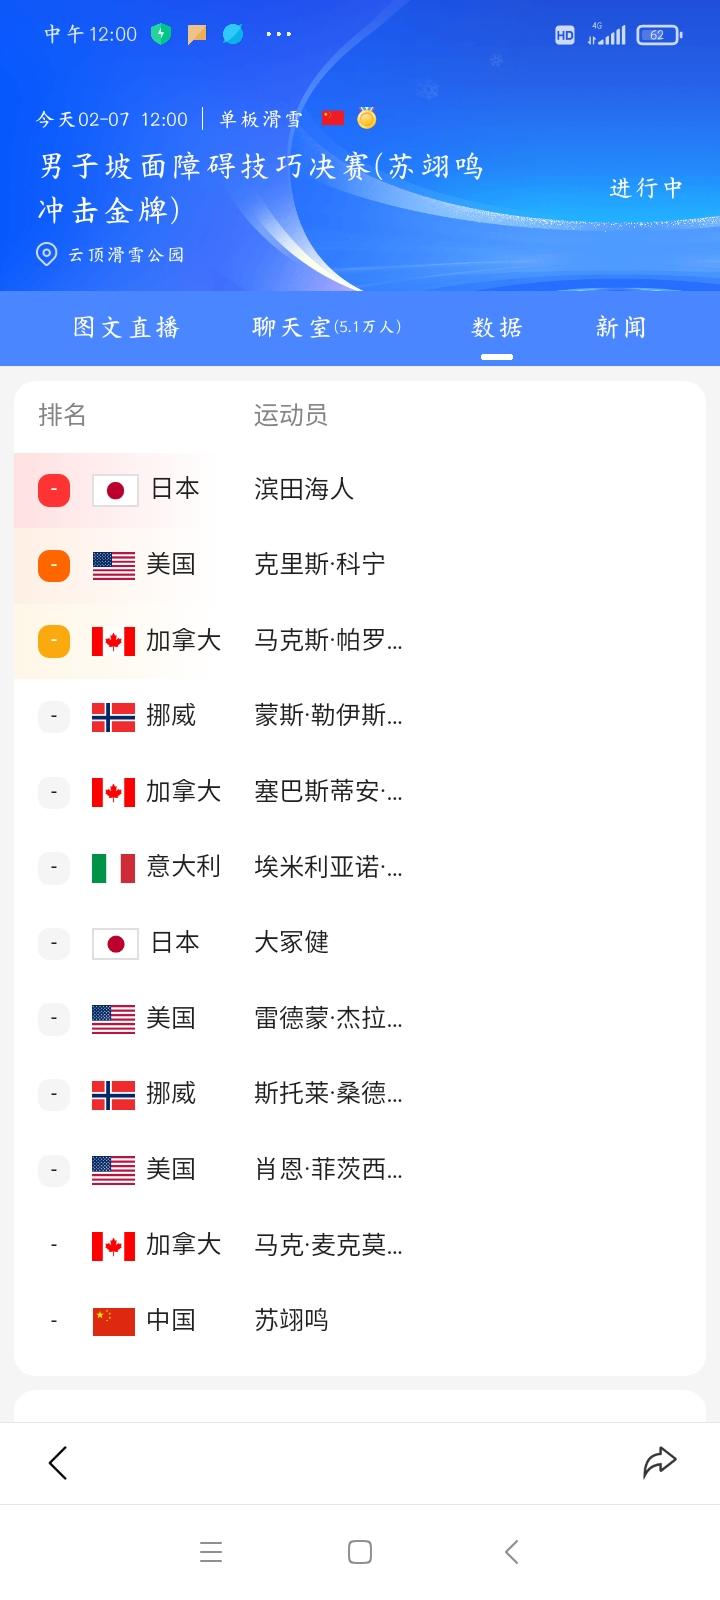Switch to the 新闻 tab
This screenshot has width=720, height=1600.
point(621,327)
